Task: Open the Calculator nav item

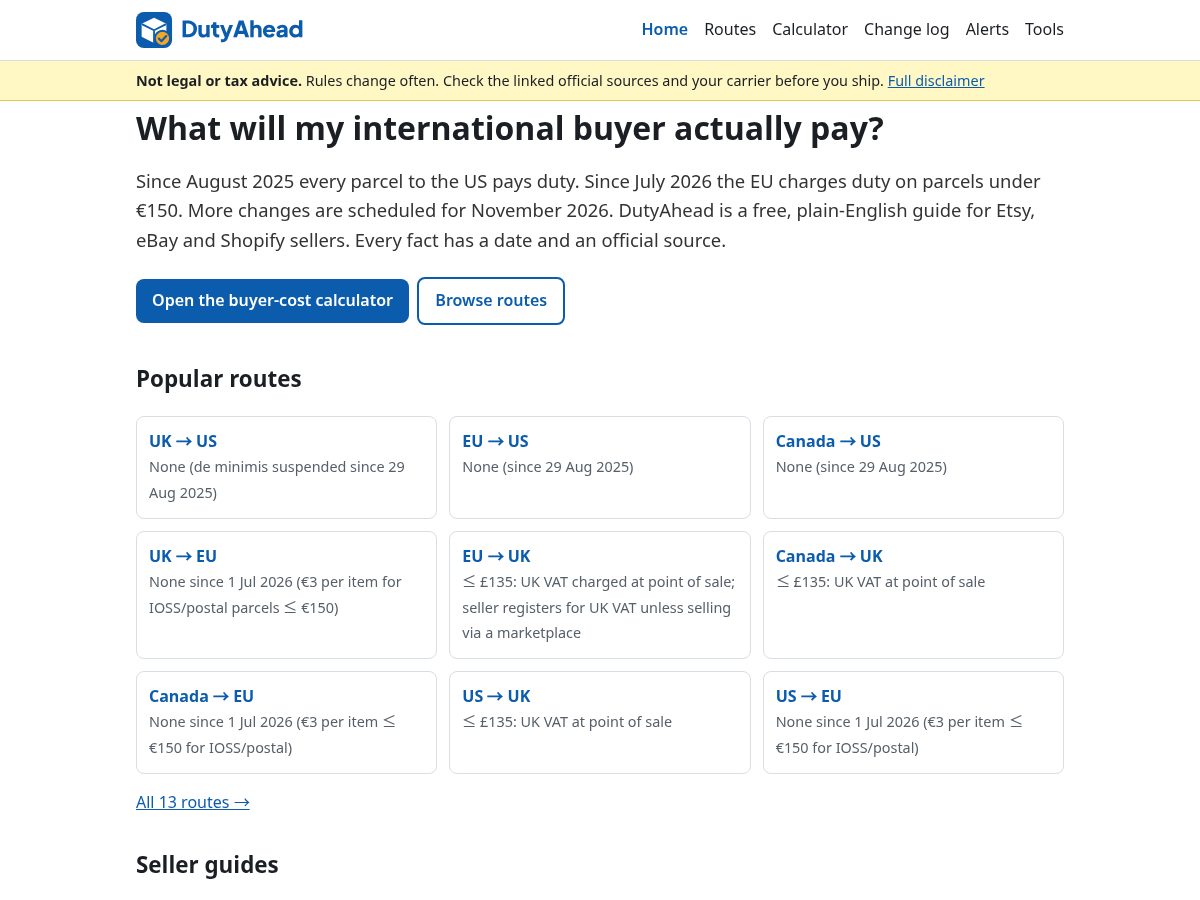Action: (810, 29)
